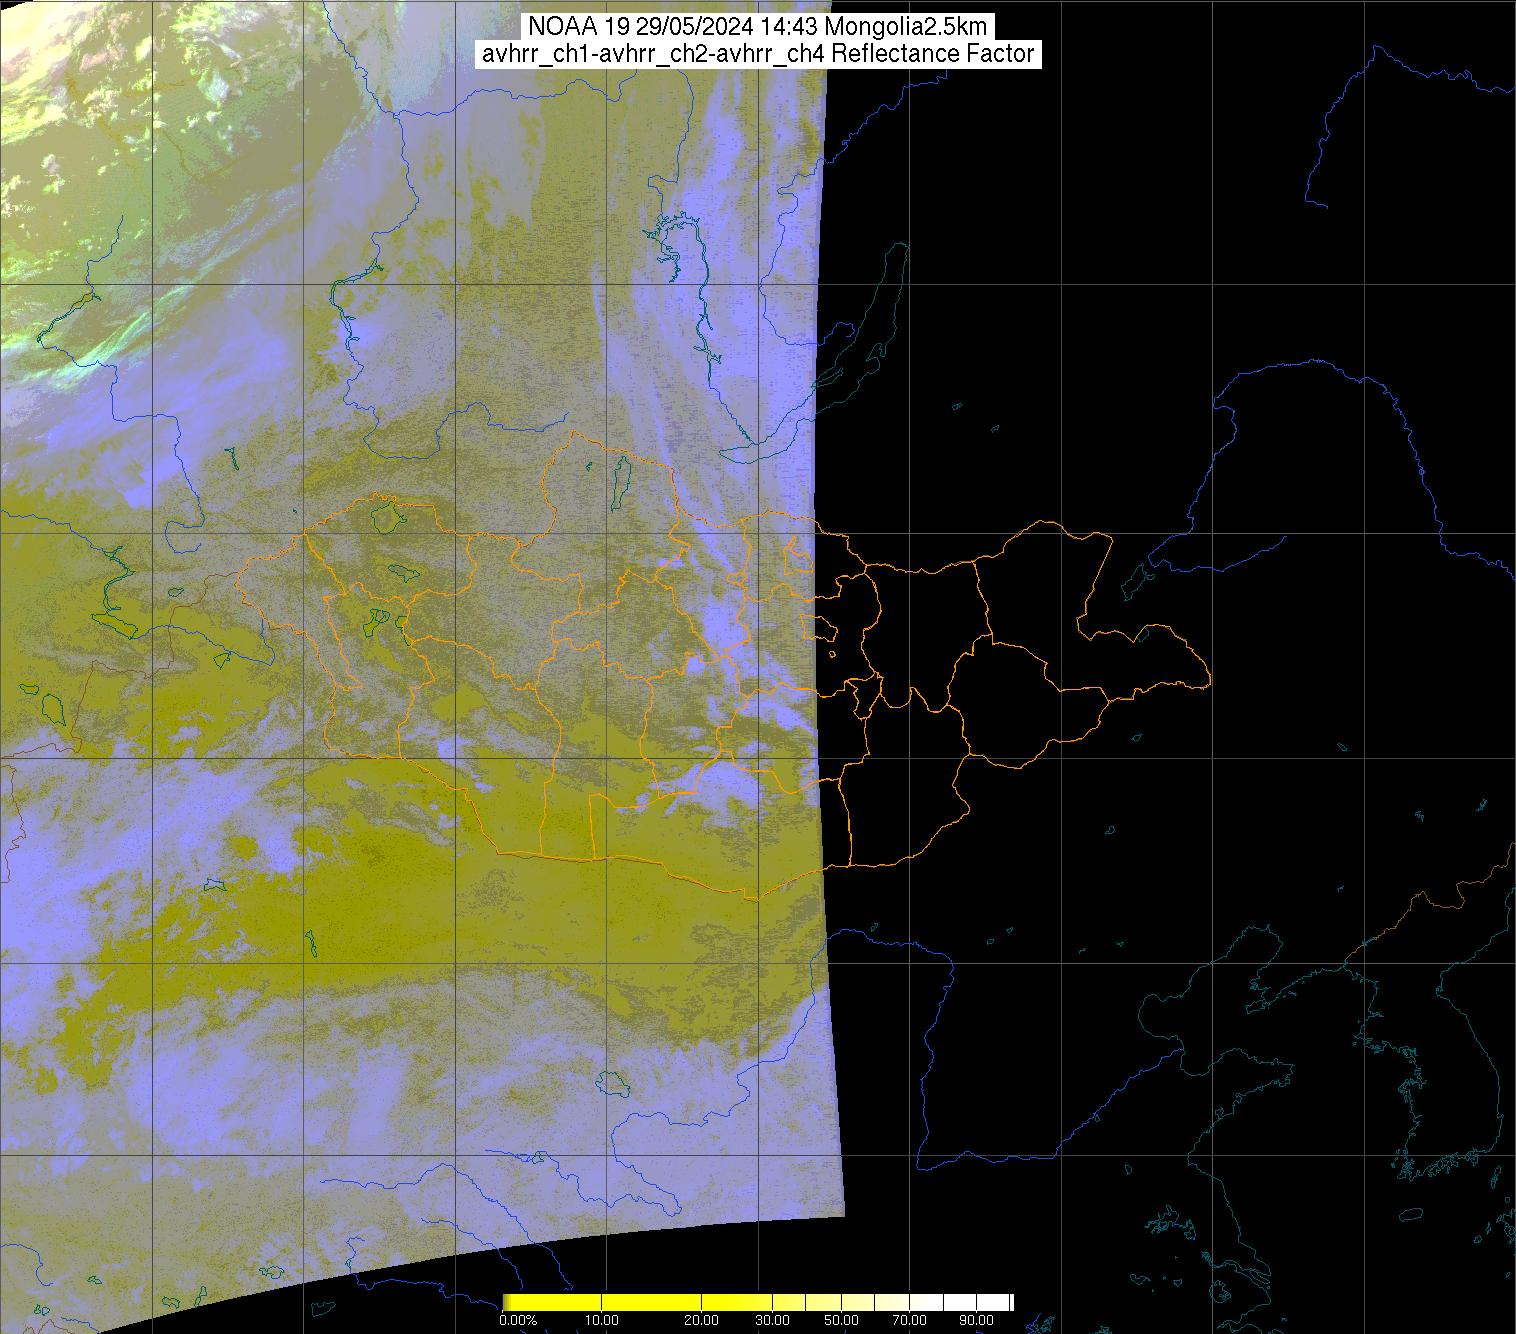Click the '90.00' scale label

coord(977,1322)
